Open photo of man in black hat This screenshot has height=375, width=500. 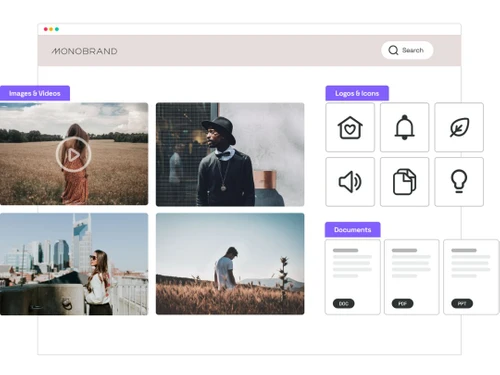click(230, 154)
